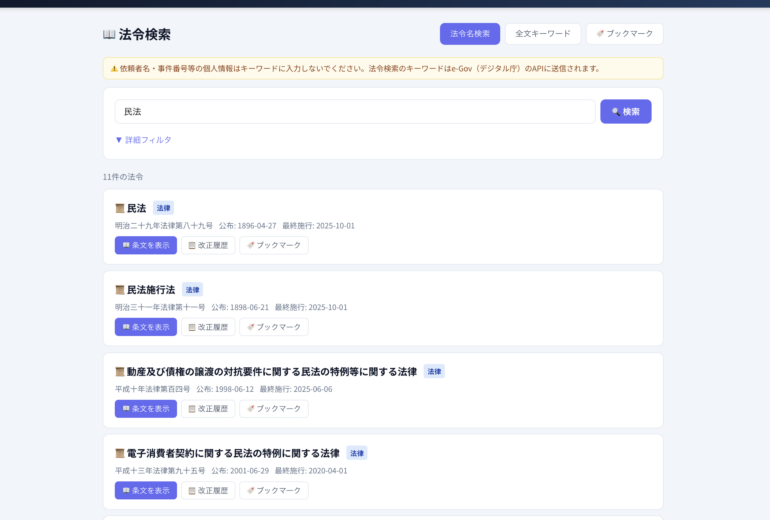Open the ブックマーク tab at top

point(624,34)
